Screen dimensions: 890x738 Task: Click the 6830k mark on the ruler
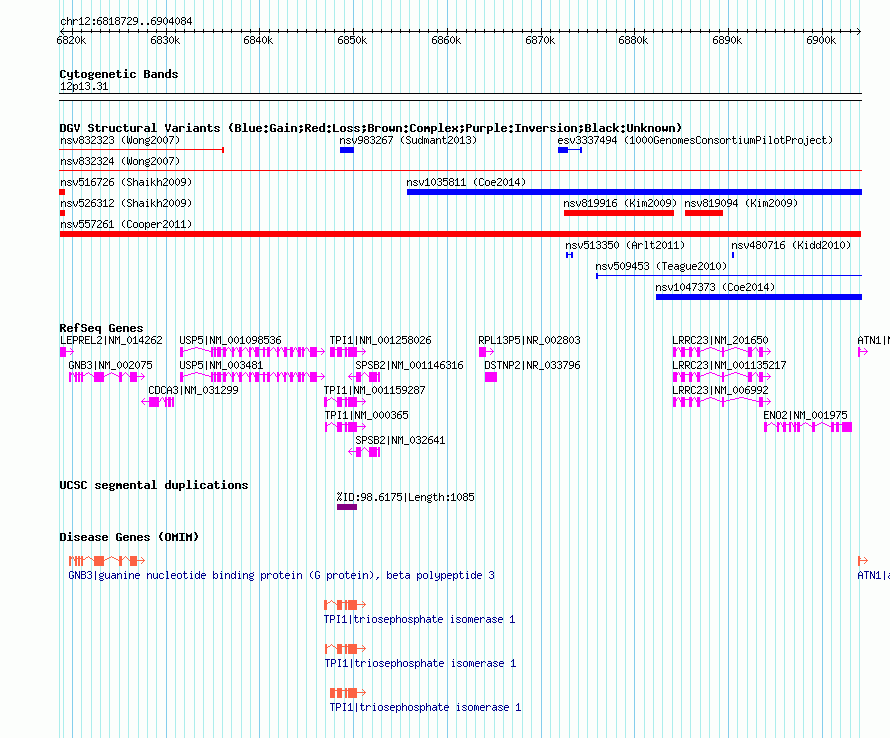pyautogui.click(x=165, y=40)
